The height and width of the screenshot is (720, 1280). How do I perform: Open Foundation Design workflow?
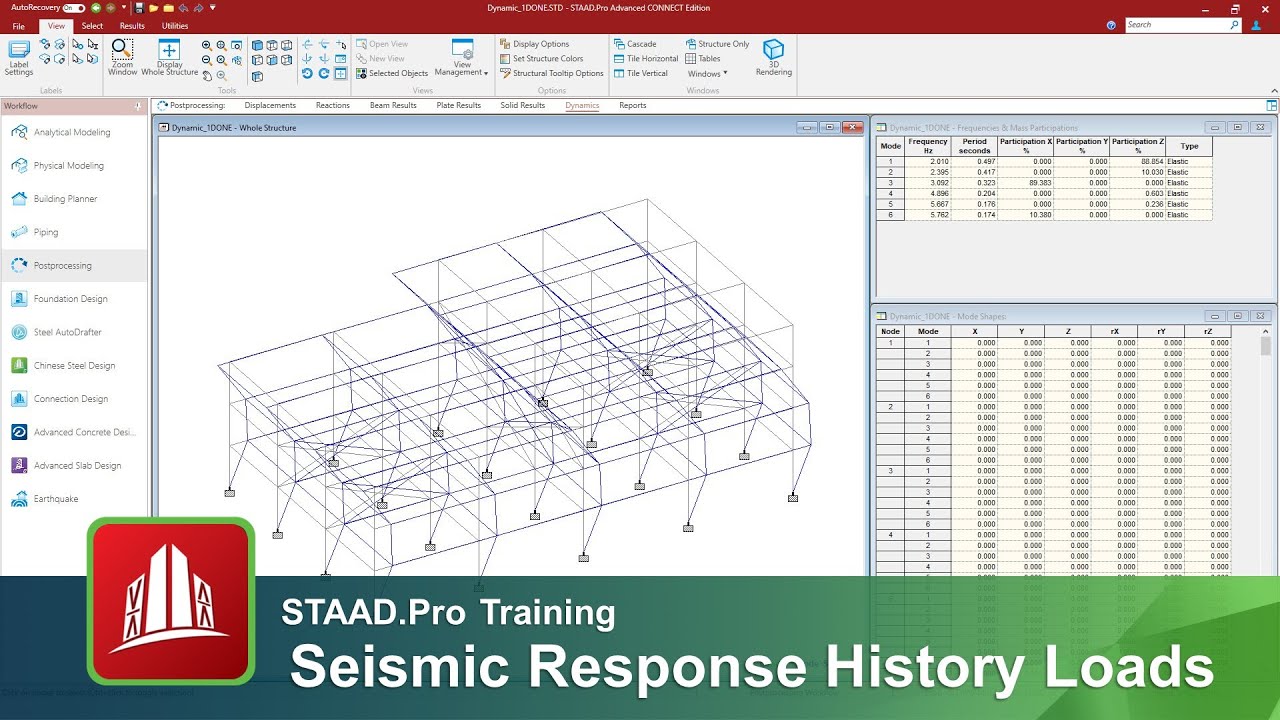click(74, 299)
